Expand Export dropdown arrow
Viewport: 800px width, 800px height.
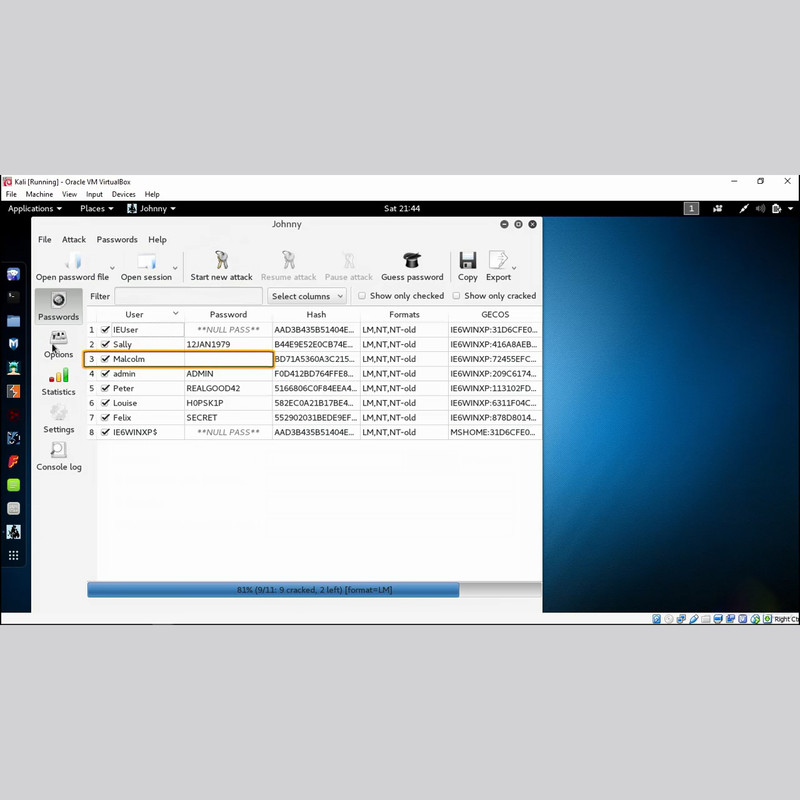pos(514,268)
